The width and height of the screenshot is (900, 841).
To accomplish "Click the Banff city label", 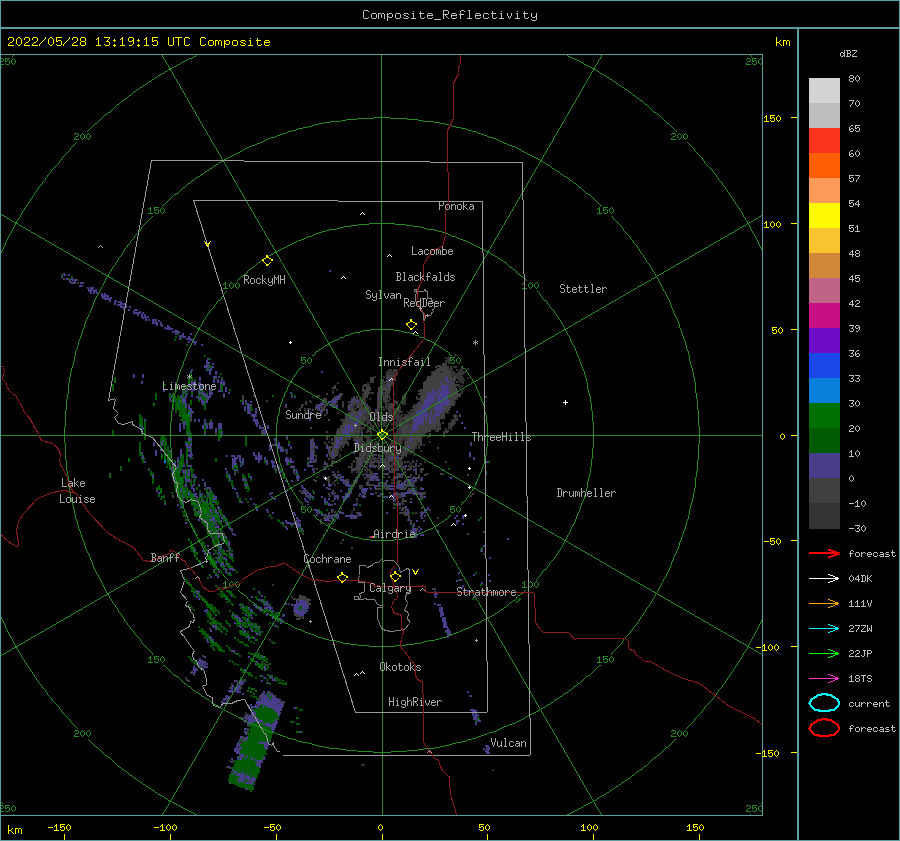I will [165, 557].
